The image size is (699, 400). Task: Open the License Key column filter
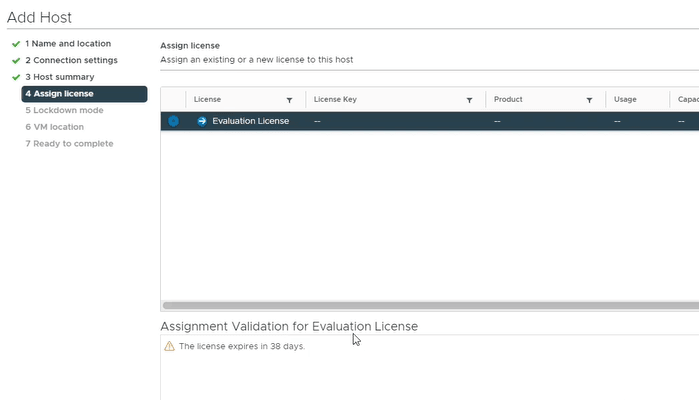[469, 100]
